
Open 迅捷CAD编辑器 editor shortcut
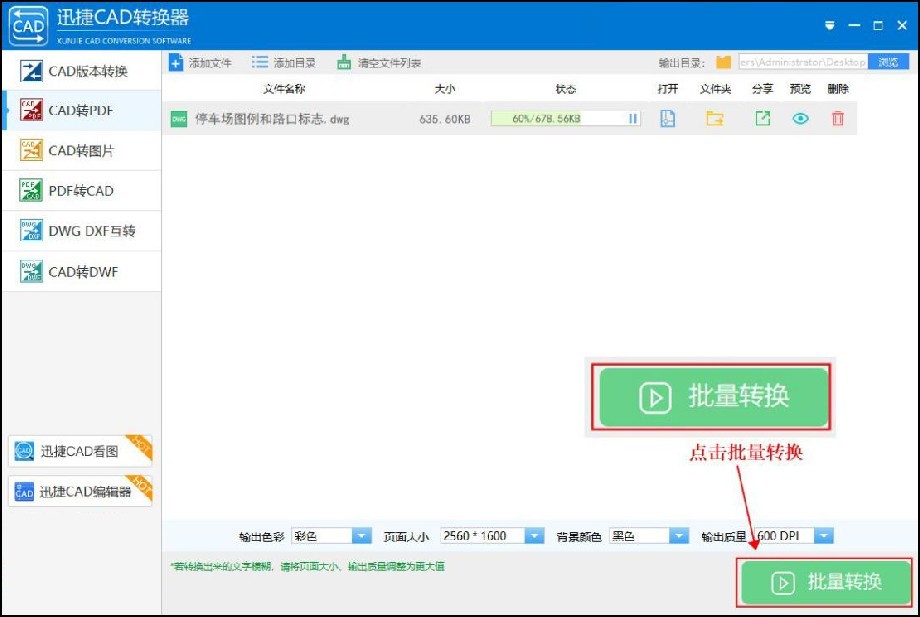point(79,492)
